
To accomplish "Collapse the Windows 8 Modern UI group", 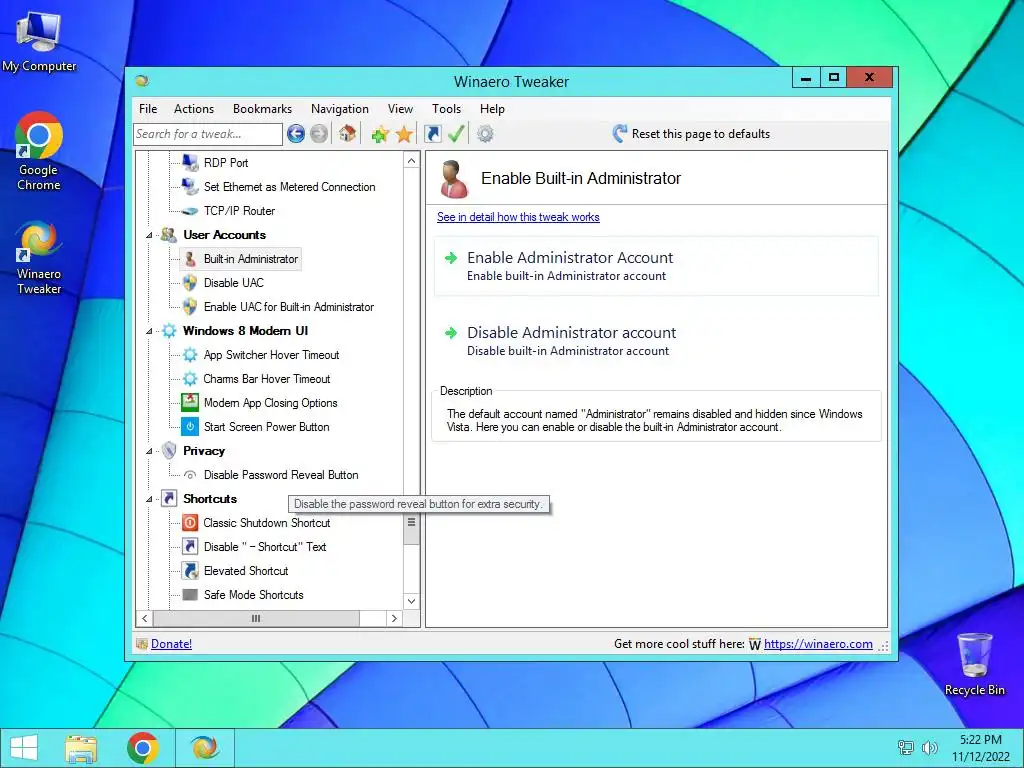I will pyautogui.click(x=149, y=331).
